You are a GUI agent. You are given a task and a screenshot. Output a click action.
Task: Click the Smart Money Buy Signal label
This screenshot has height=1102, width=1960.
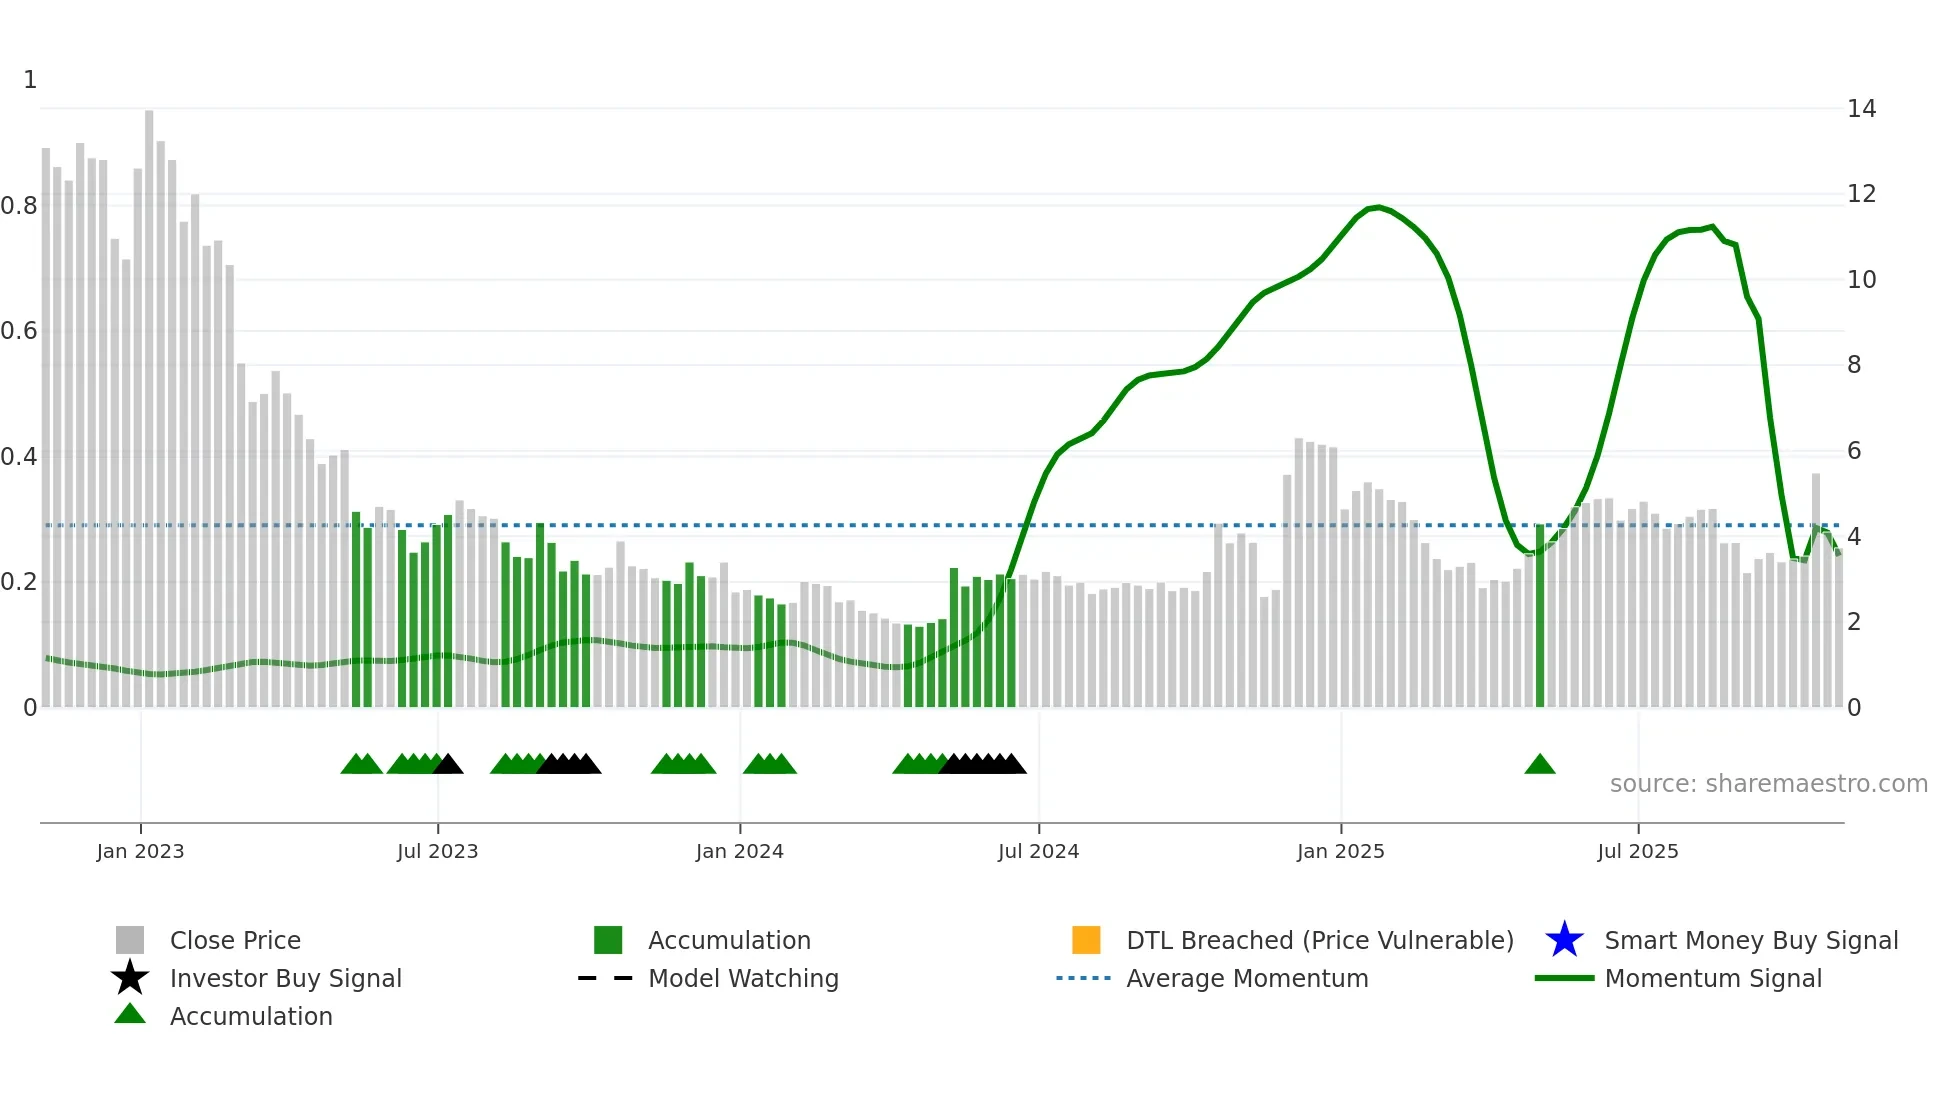[1751, 940]
